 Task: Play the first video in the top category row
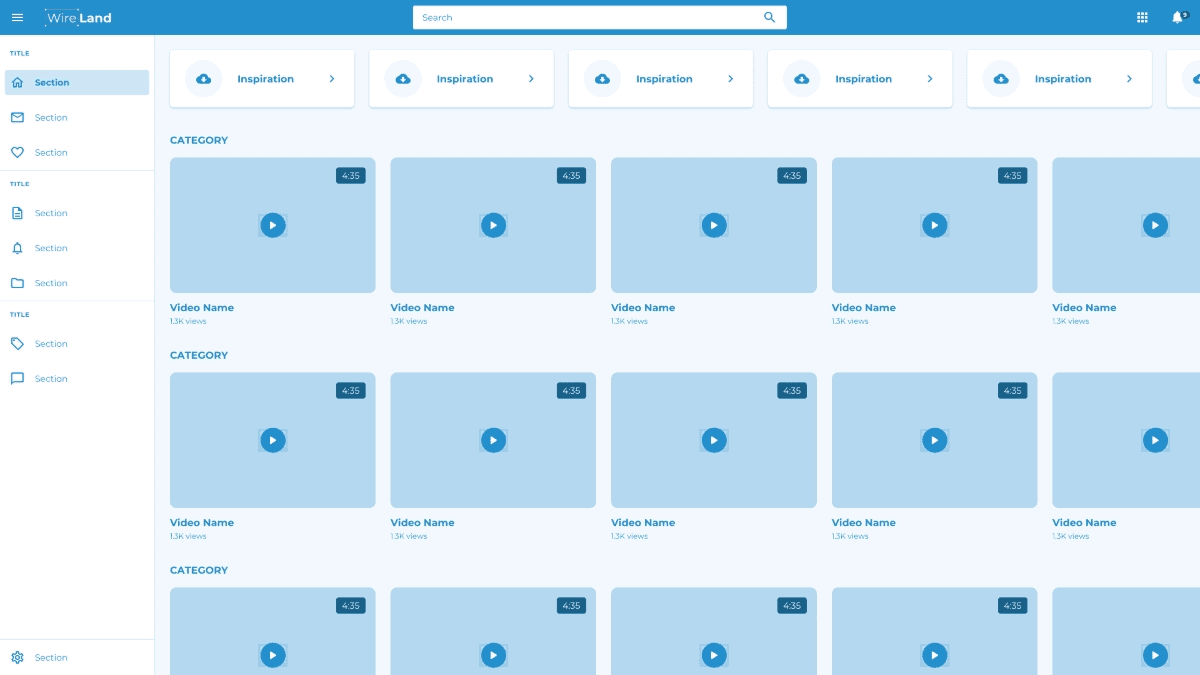(x=273, y=225)
